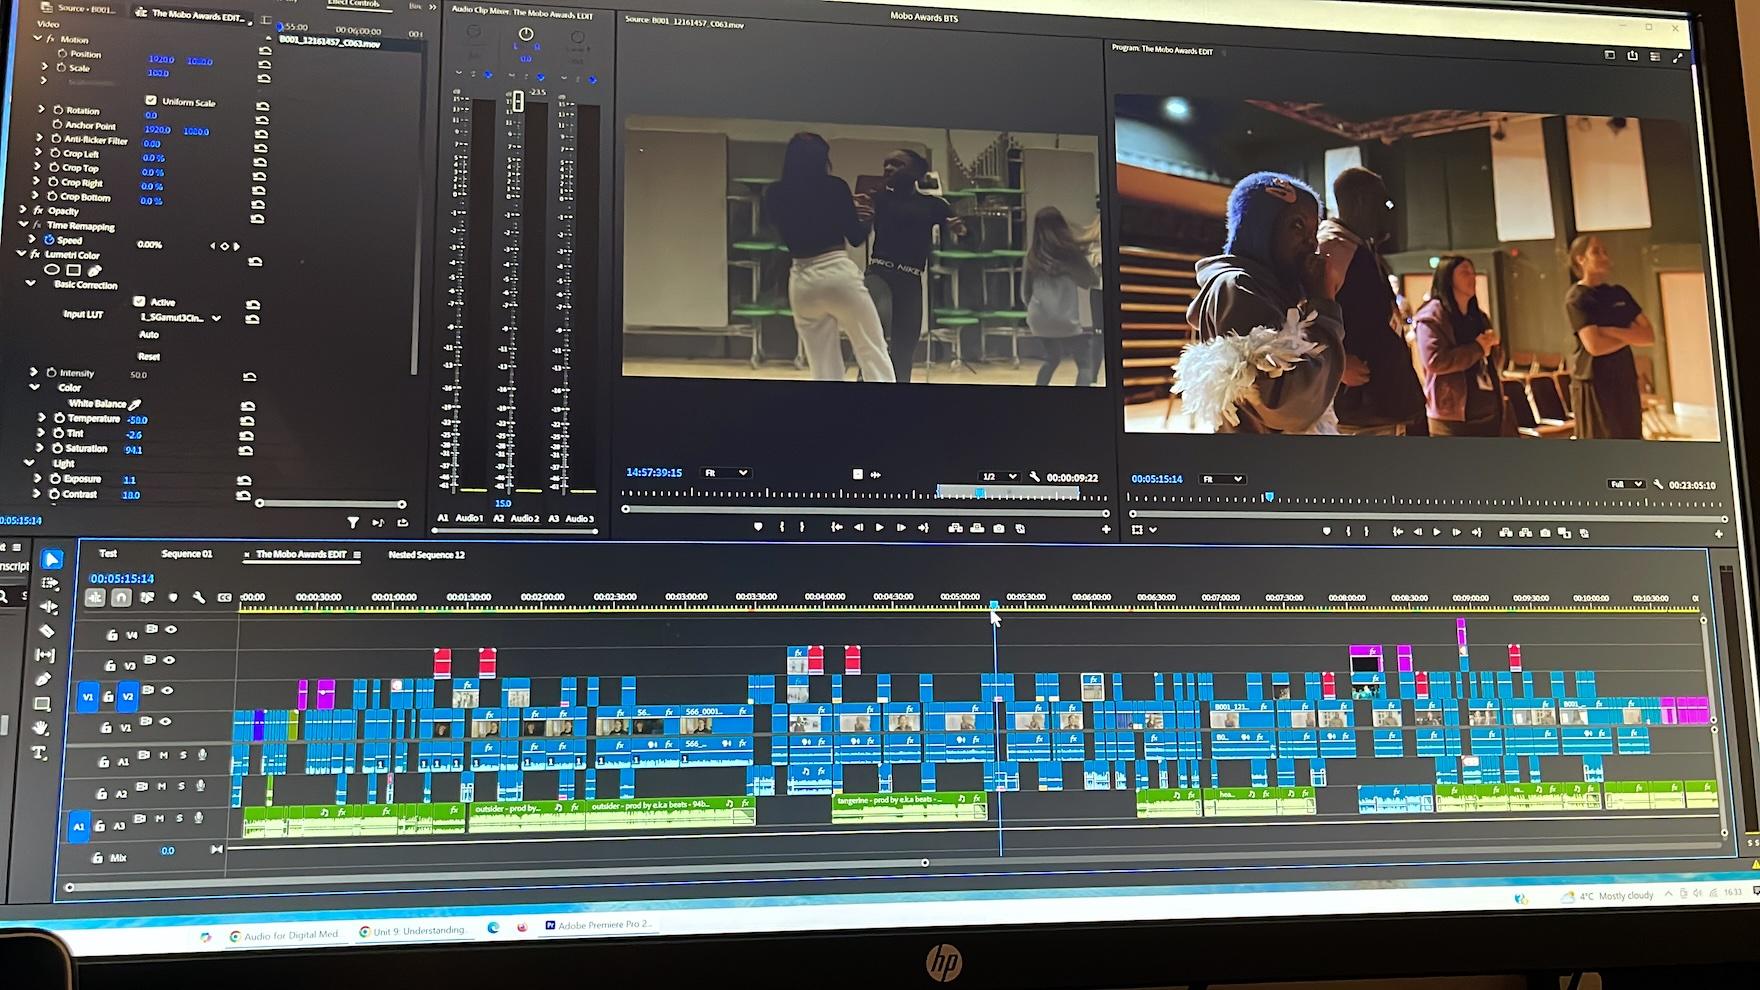Add a marker in the timeline panel
Viewport: 1760px width, 990px height.
pos(173,598)
